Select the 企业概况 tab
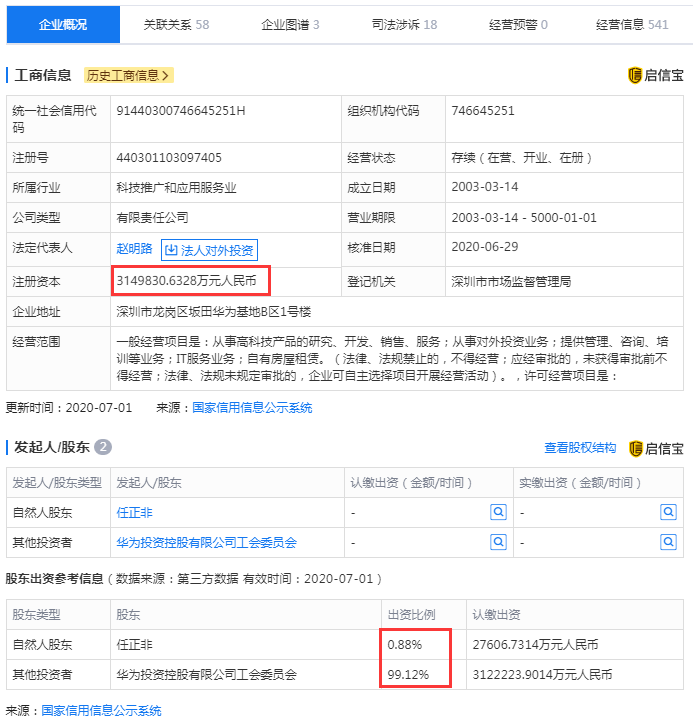693x721 pixels. pos(63,24)
